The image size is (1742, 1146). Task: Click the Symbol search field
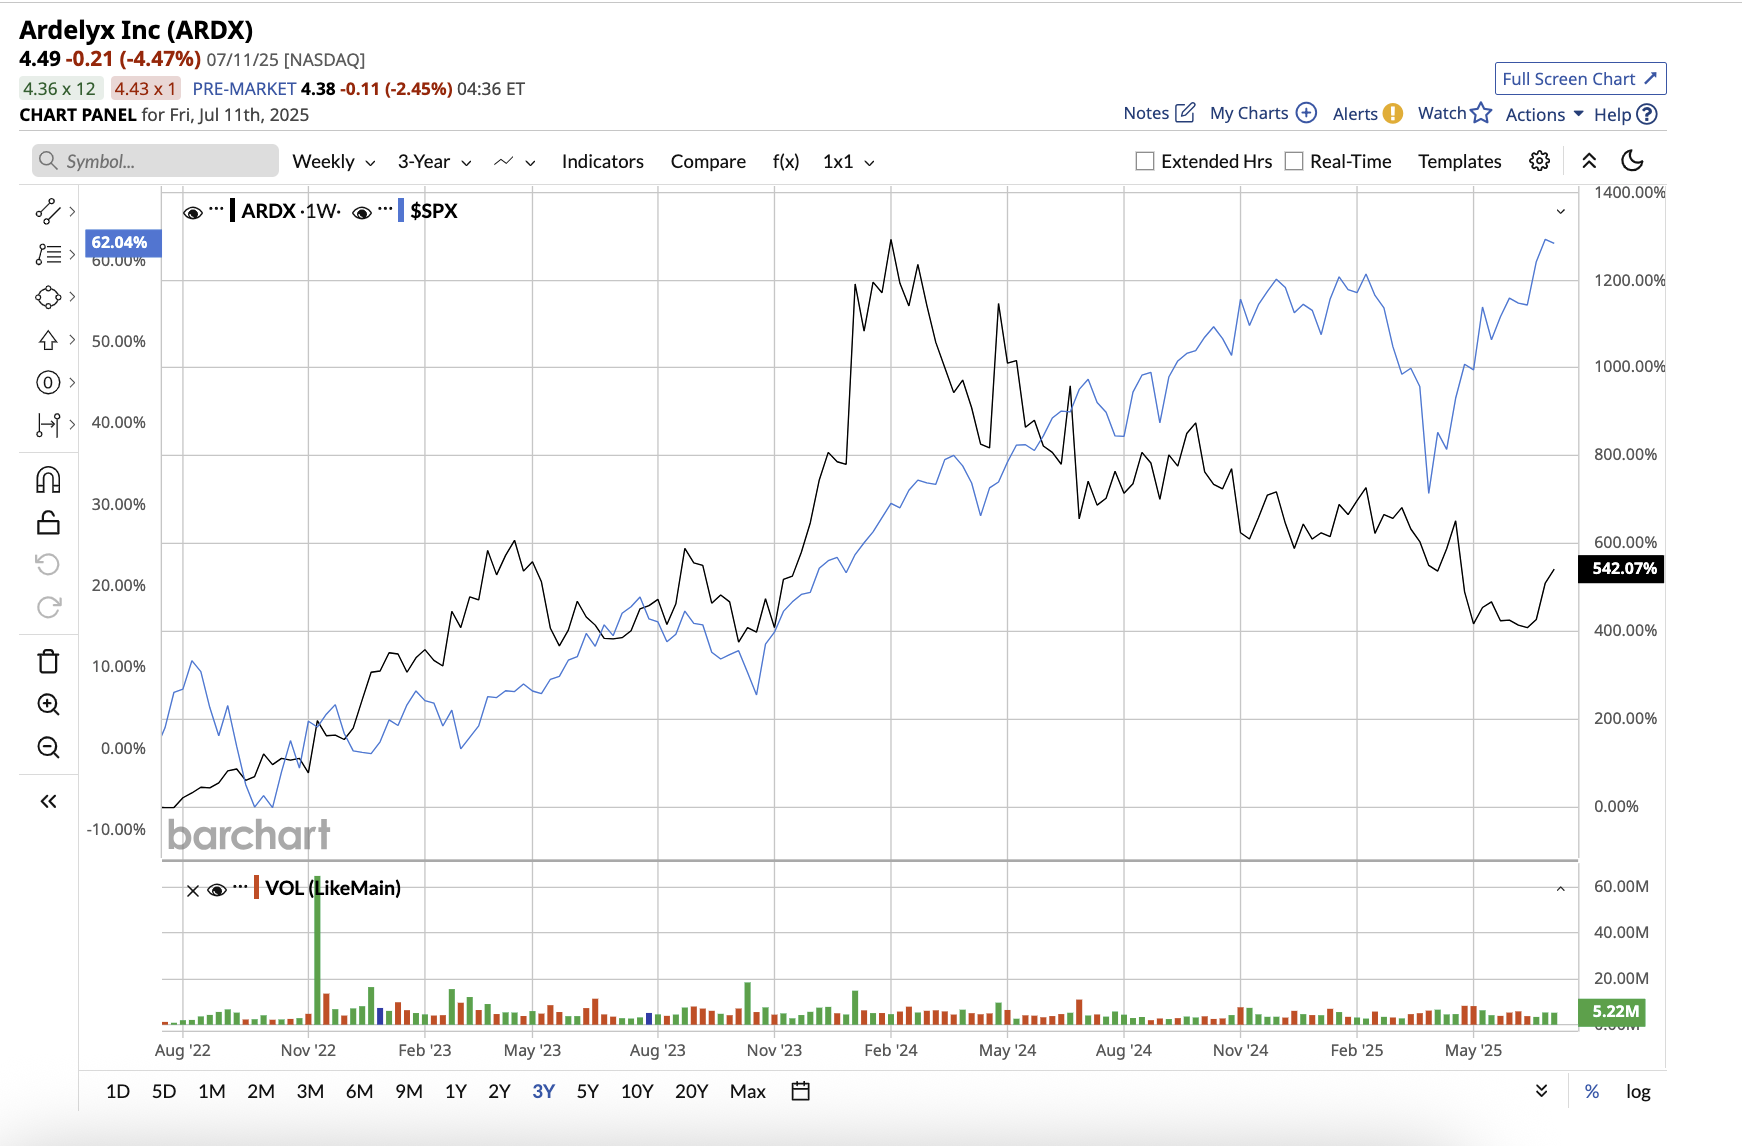(x=155, y=161)
